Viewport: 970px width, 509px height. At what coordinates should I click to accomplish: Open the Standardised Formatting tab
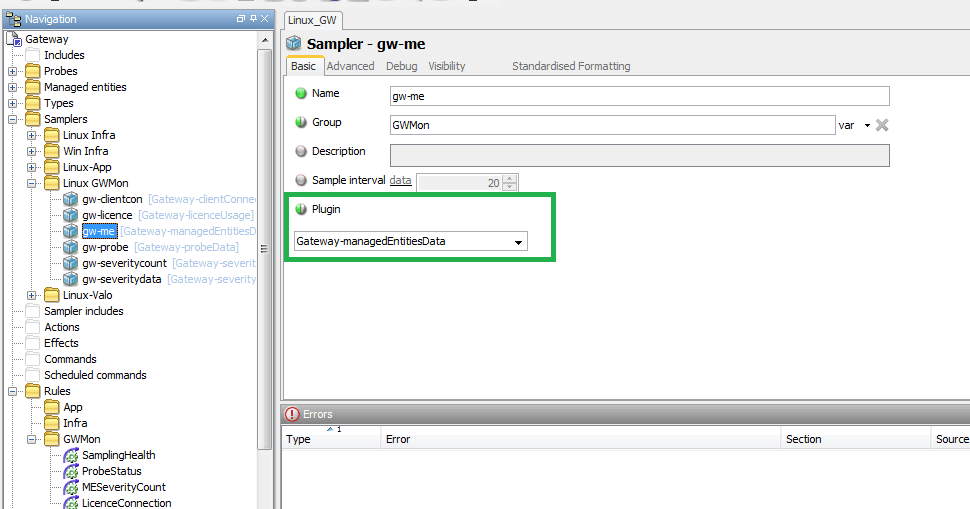pyautogui.click(x=571, y=66)
